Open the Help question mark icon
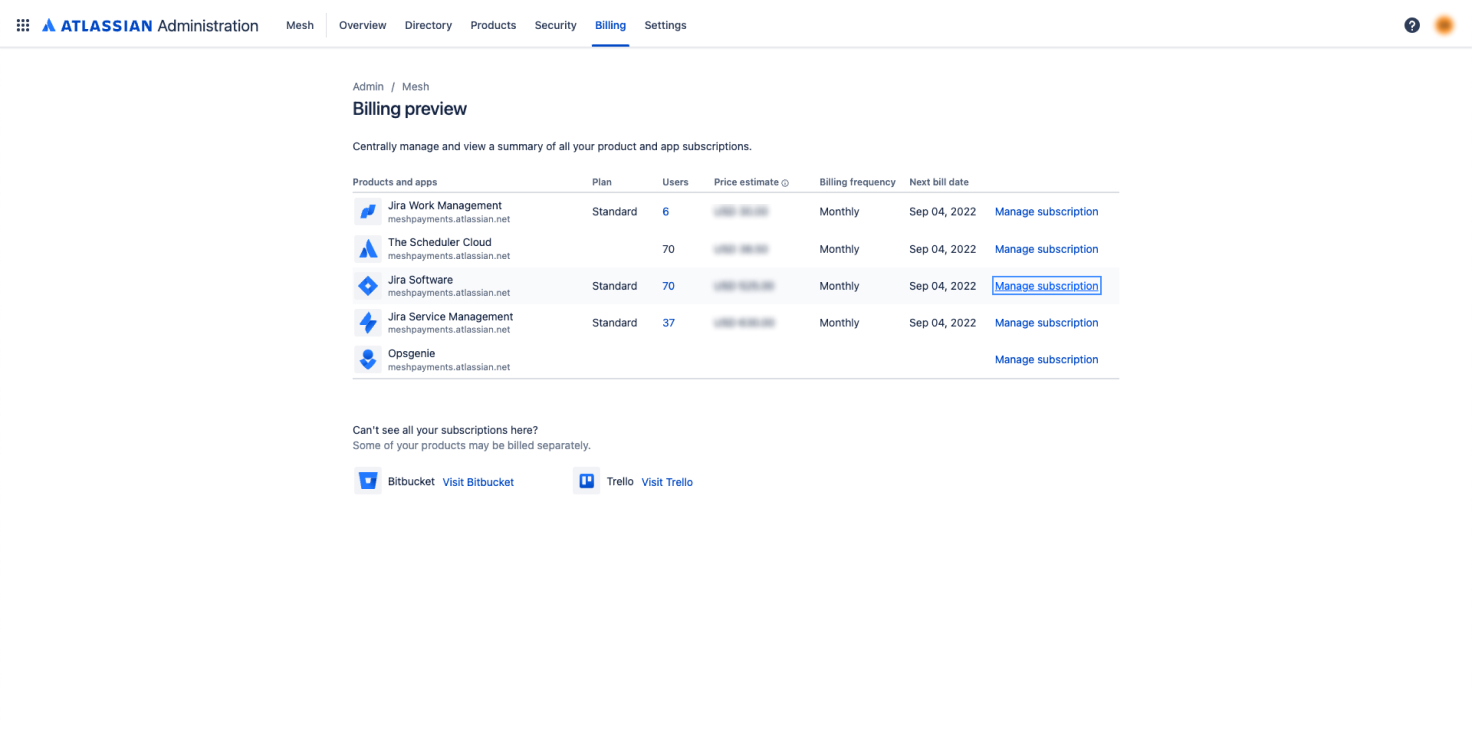This screenshot has height=752, width=1472. pyautogui.click(x=1412, y=25)
